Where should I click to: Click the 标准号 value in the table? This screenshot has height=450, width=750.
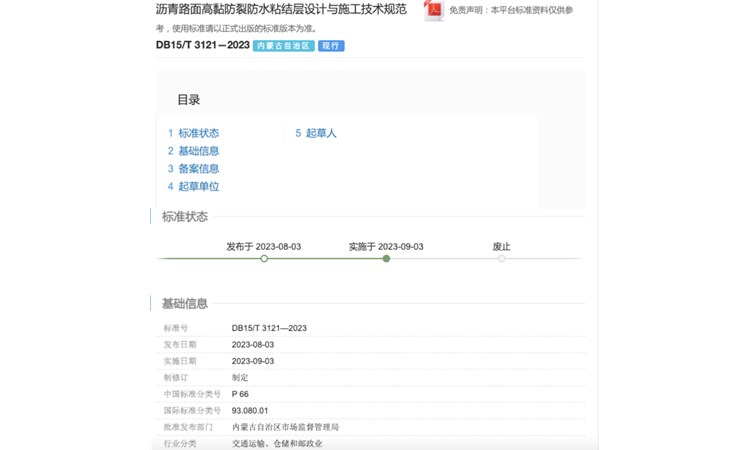tap(269, 328)
